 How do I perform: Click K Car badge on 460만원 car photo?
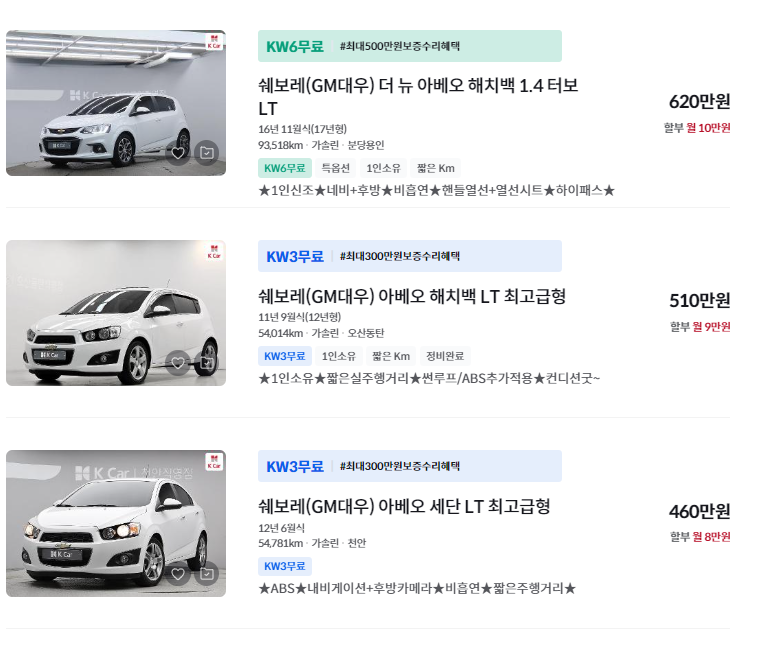(214, 462)
